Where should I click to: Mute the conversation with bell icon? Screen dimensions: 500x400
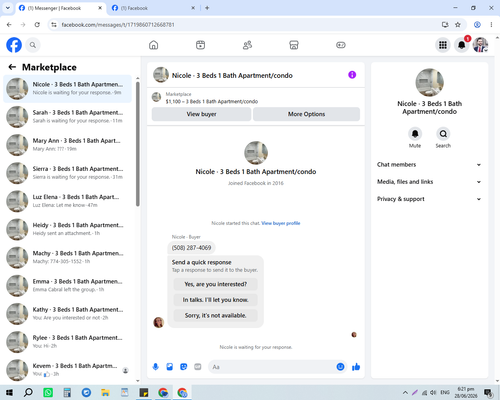click(415, 134)
